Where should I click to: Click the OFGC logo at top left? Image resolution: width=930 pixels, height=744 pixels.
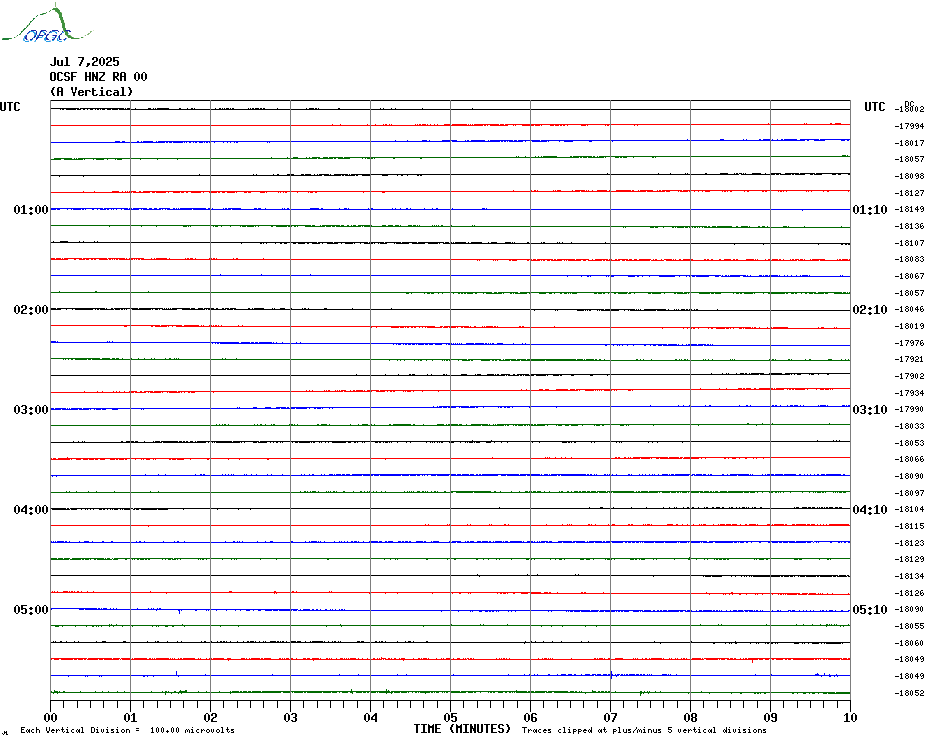[x=46, y=24]
